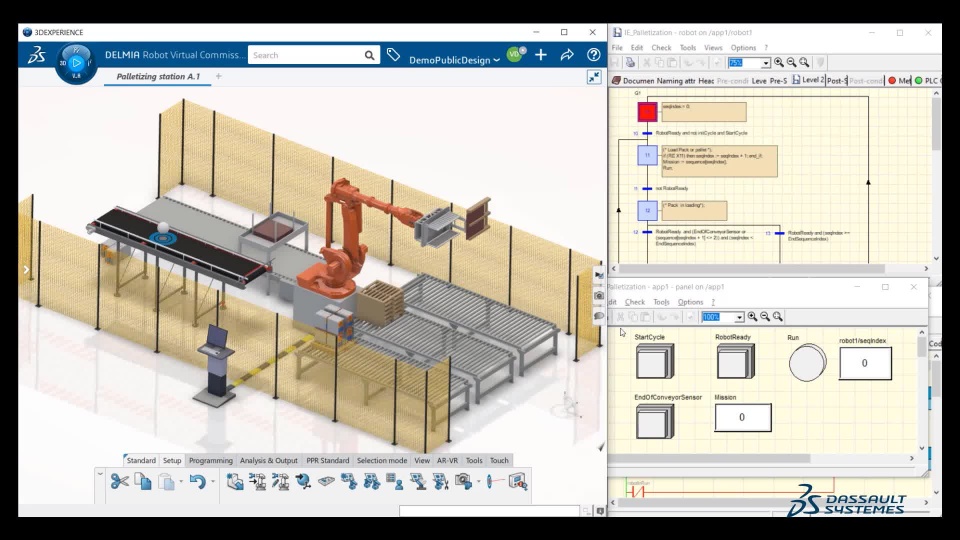
Task: Click the user avatar icon in the top bar
Action: point(516,54)
